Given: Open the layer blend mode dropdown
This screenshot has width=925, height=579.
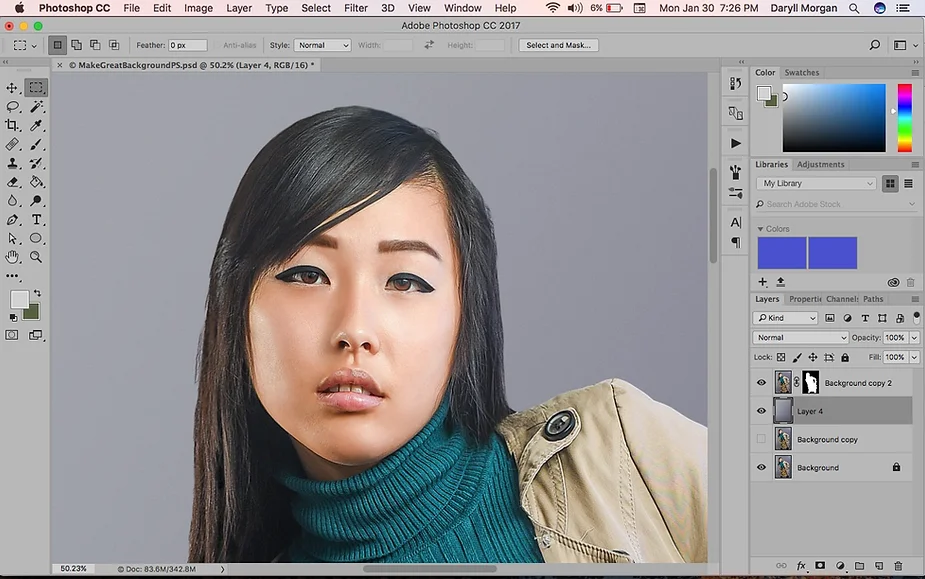Looking at the screenshot, I should 800,338.
